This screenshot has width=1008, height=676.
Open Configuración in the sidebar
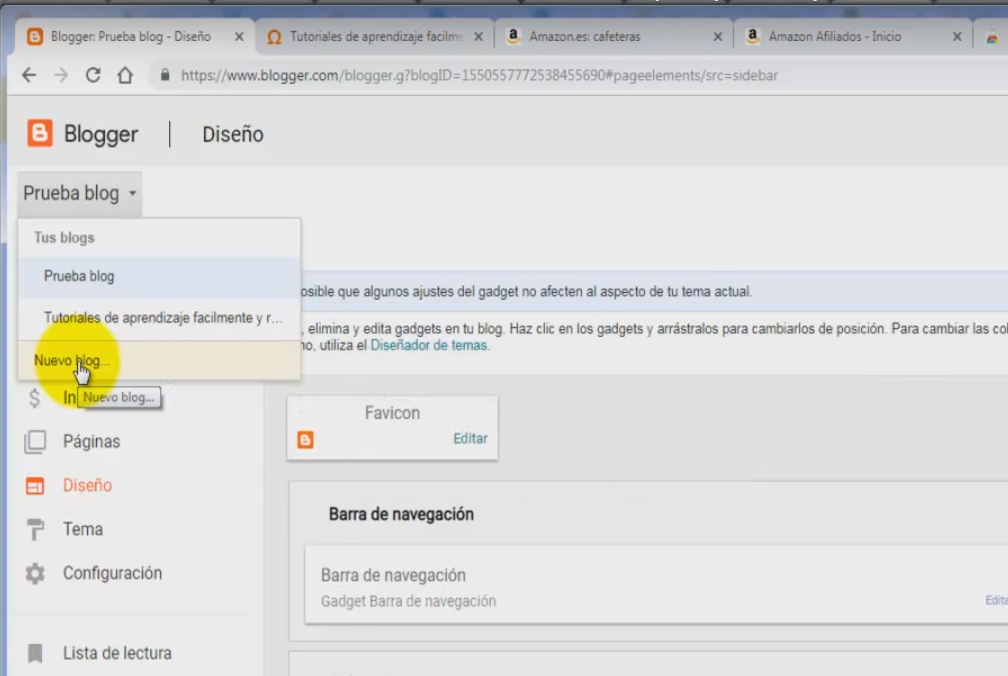tap(112, 573)
